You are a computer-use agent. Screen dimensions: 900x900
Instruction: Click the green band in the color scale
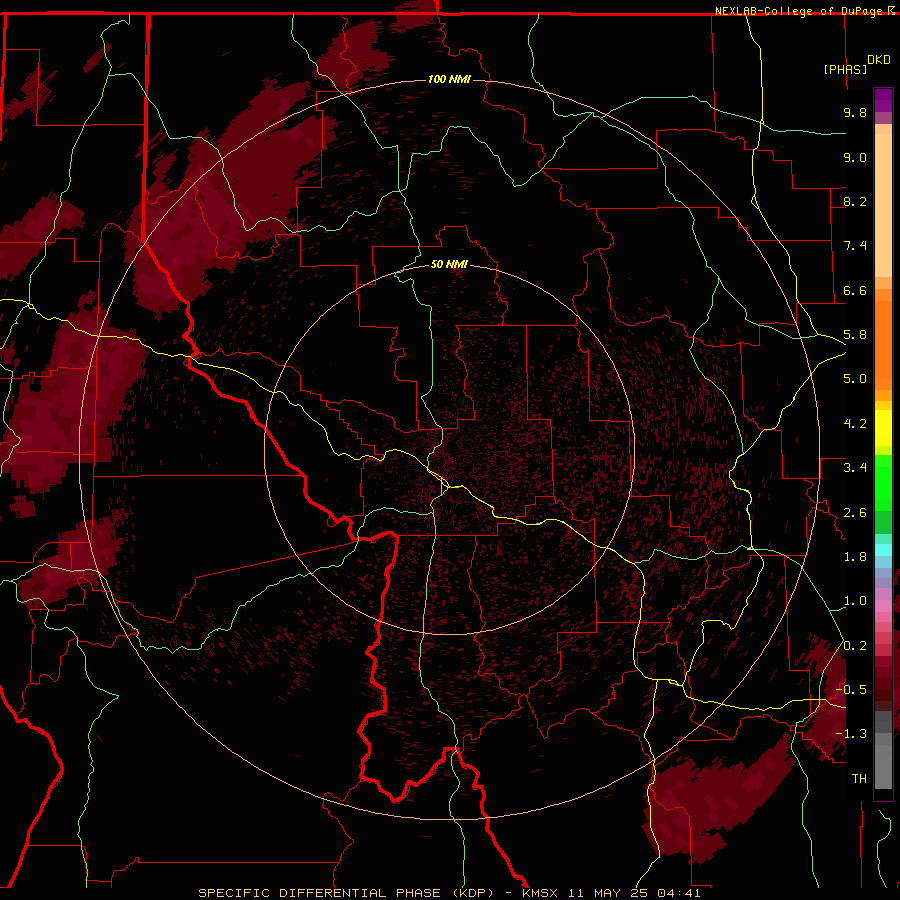click(883, 485)
